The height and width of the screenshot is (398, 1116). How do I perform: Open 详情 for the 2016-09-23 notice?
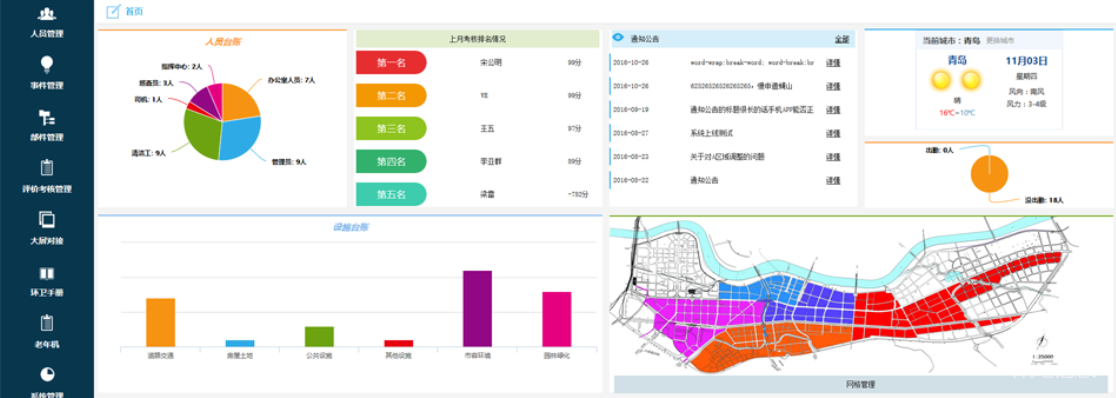(x=833, y=157)
